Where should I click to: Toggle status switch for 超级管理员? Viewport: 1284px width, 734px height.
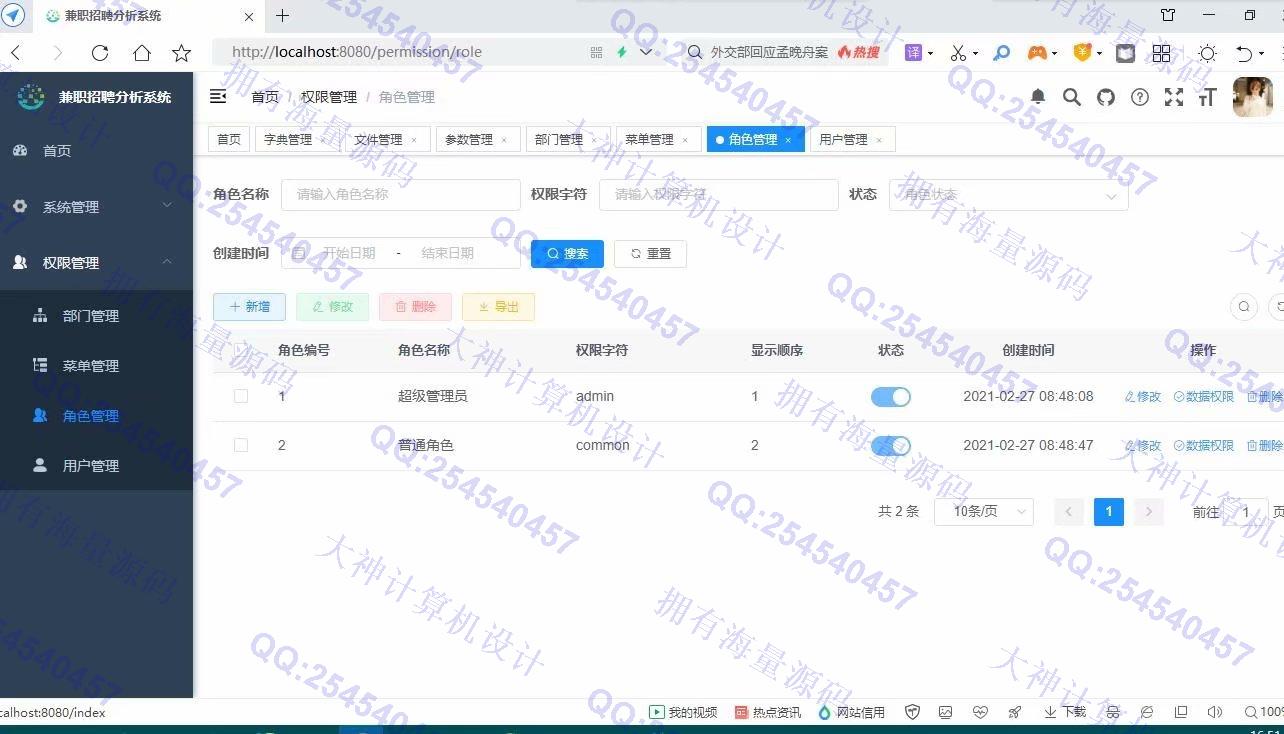(x=891, y=397)
